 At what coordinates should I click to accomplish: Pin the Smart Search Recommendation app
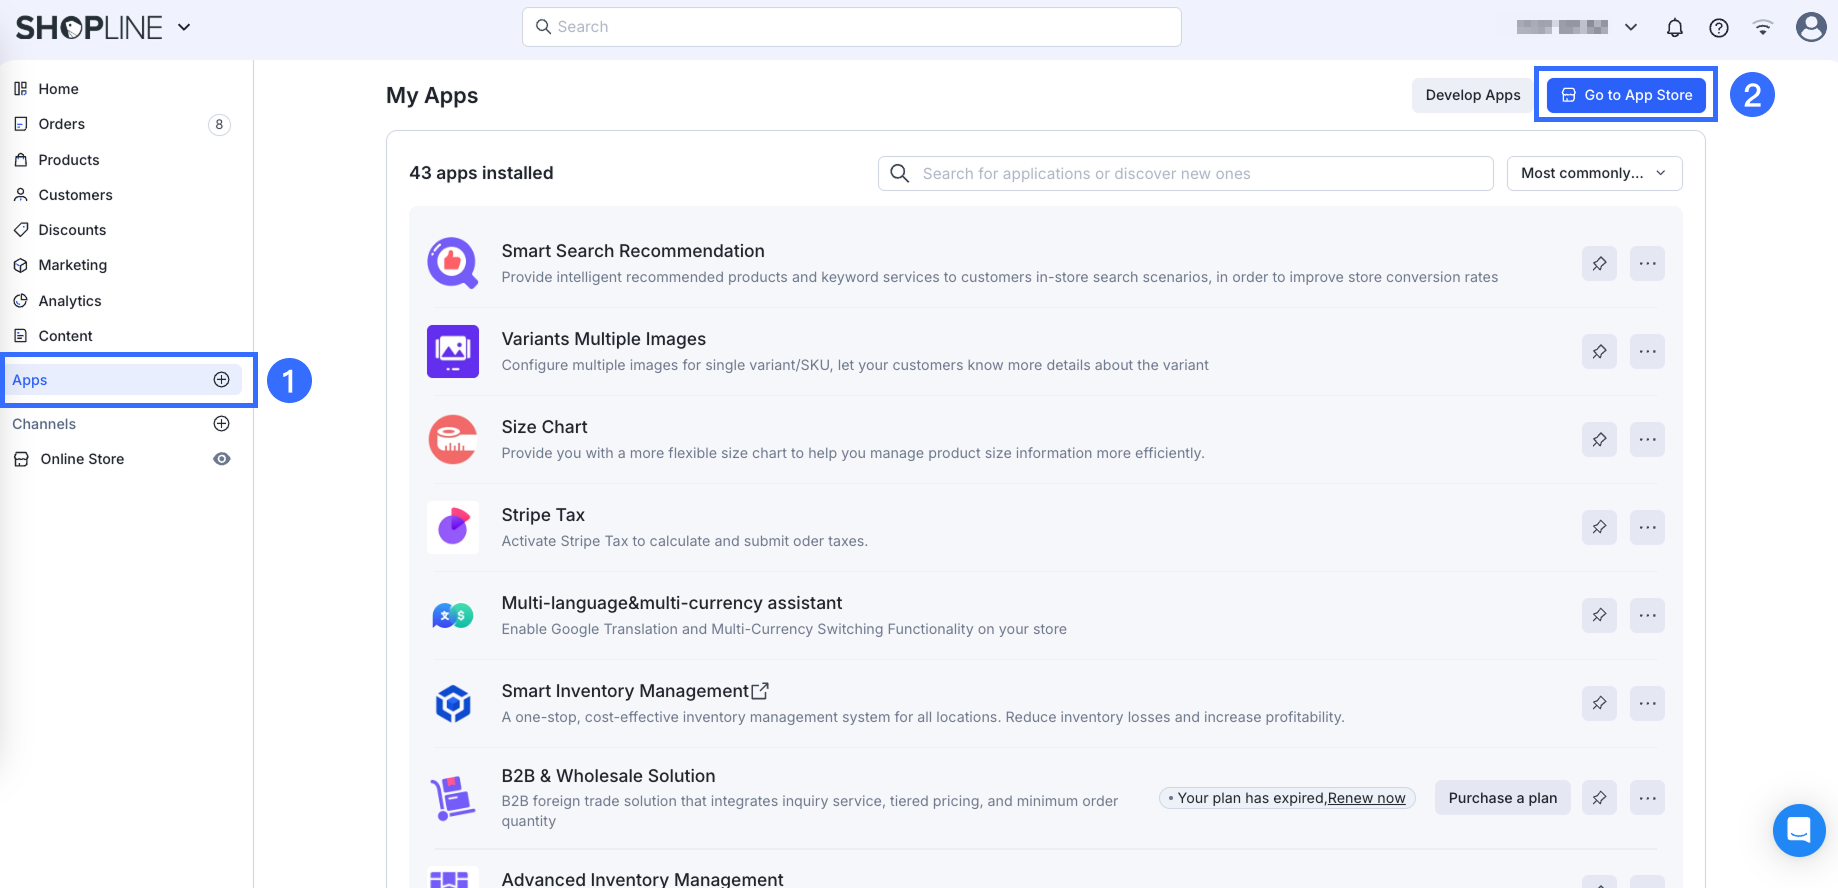click(1599, 264)
